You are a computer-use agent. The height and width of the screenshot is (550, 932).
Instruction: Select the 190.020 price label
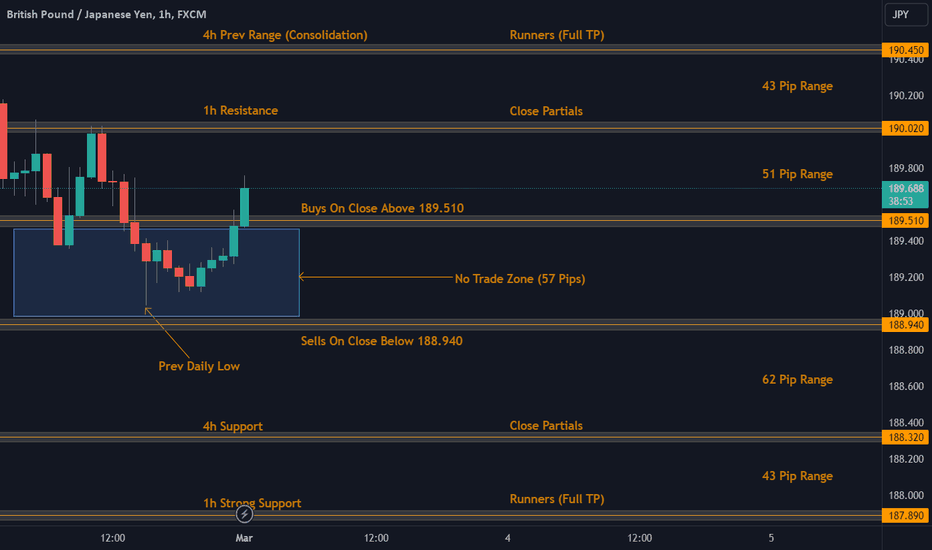[905, 128]
